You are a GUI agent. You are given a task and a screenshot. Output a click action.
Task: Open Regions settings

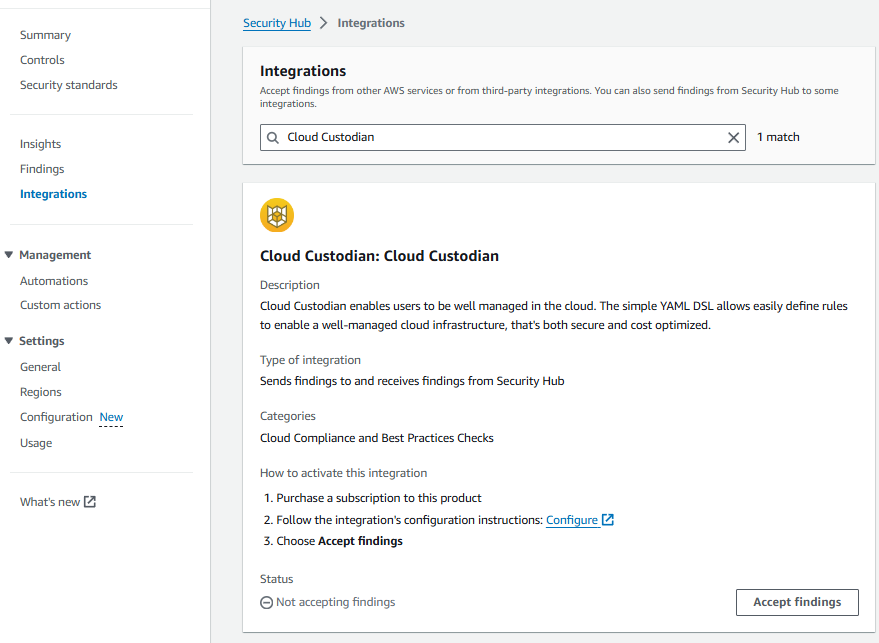pos(41,392)
